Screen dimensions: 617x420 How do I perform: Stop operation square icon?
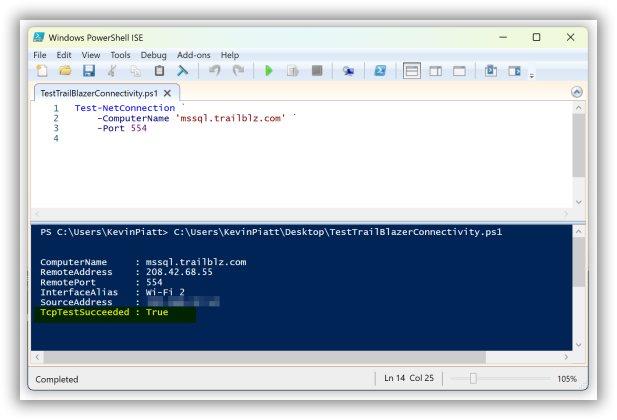coord(317,71)
